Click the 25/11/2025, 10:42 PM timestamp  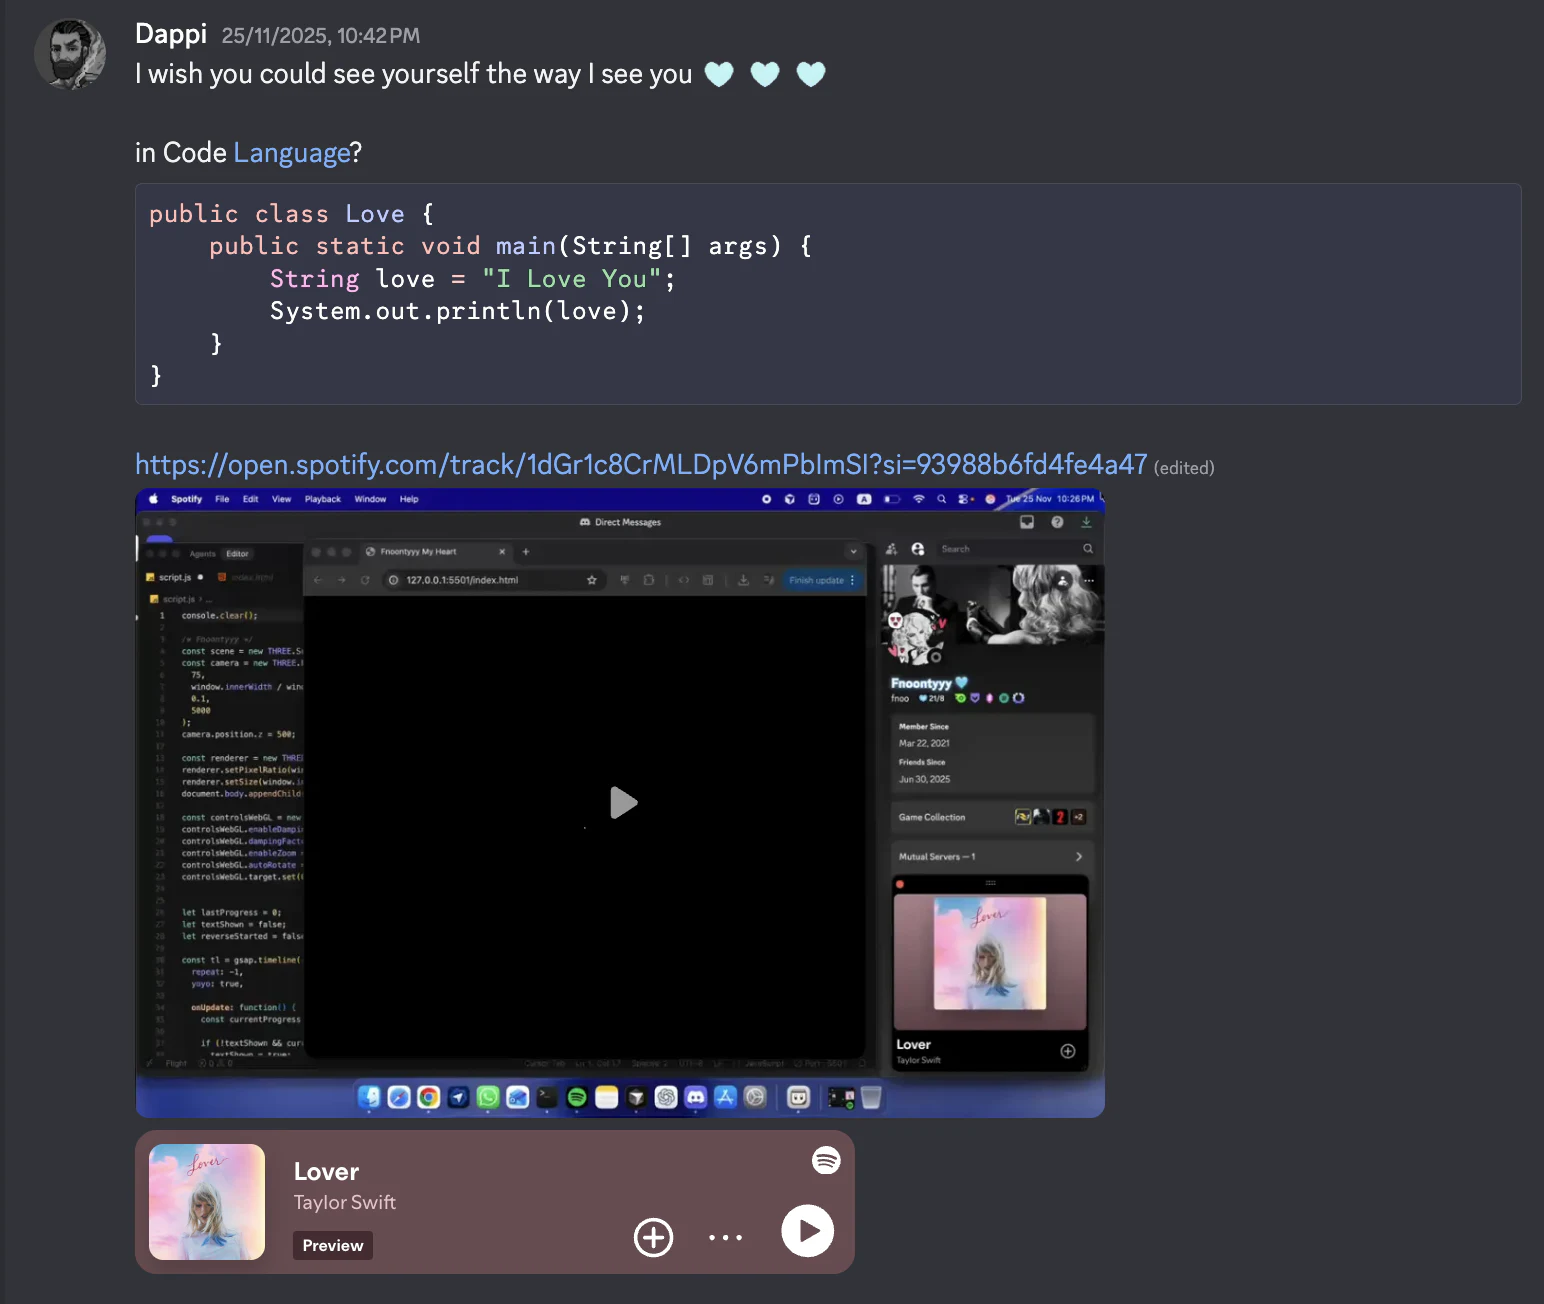321,36
